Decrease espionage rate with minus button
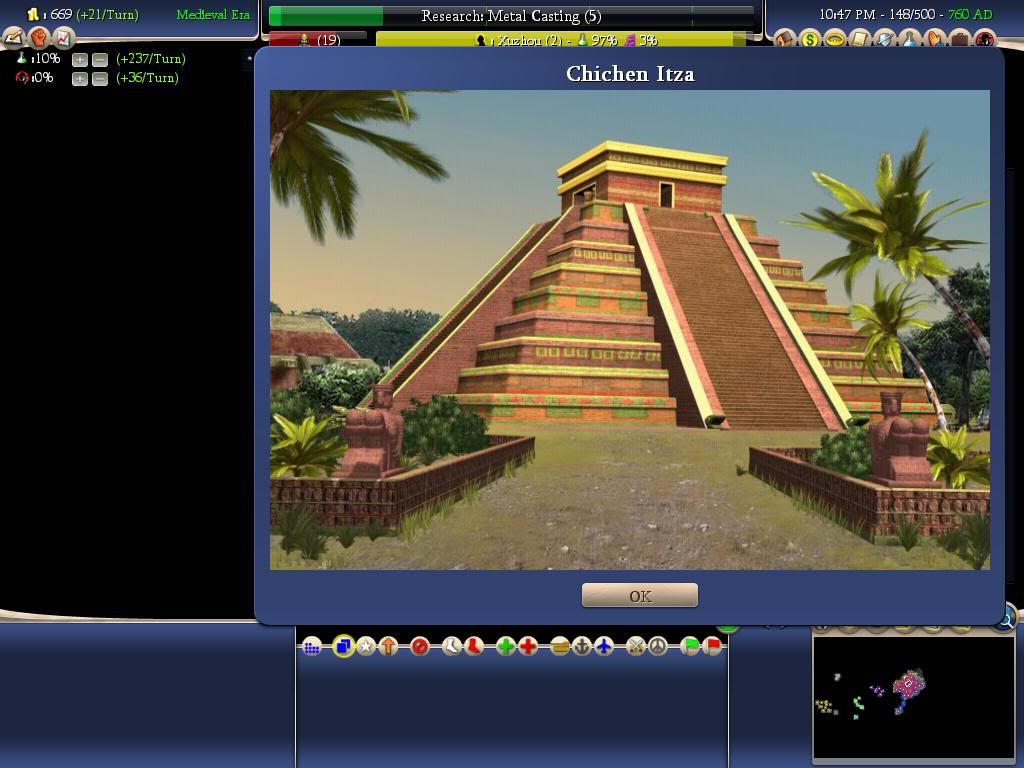1024x768 pixels. click(x=100, y=79)
